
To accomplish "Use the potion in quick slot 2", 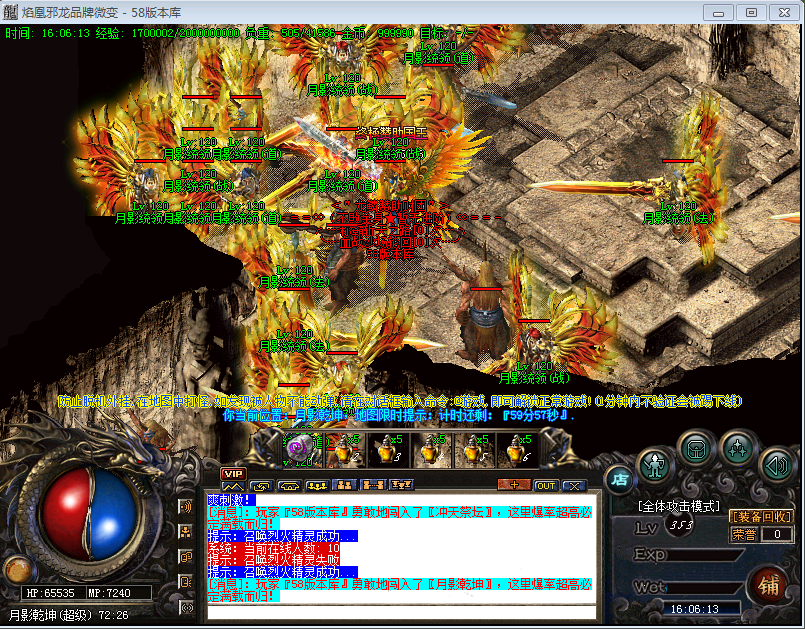I will [345, 450].
